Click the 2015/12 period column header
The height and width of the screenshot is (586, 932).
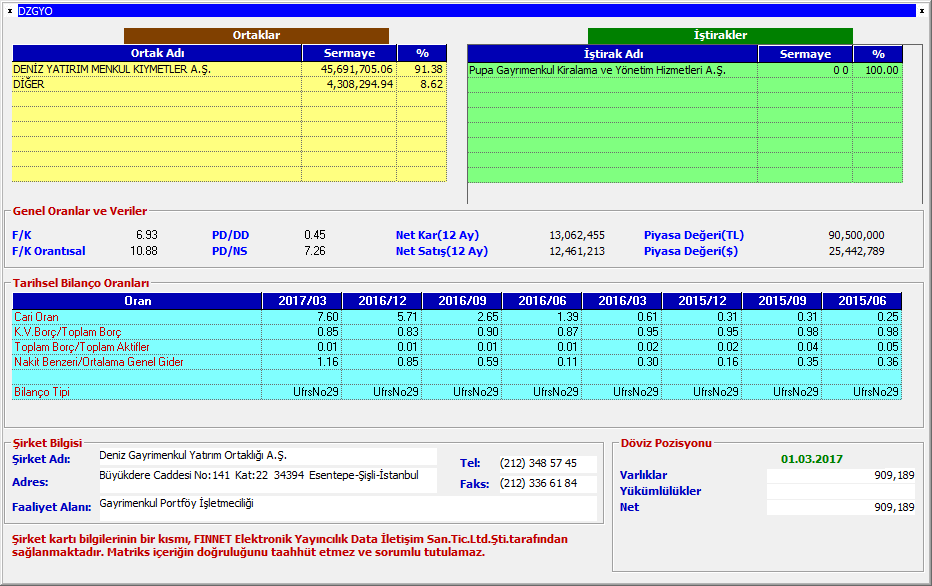(x=702, y=301)
